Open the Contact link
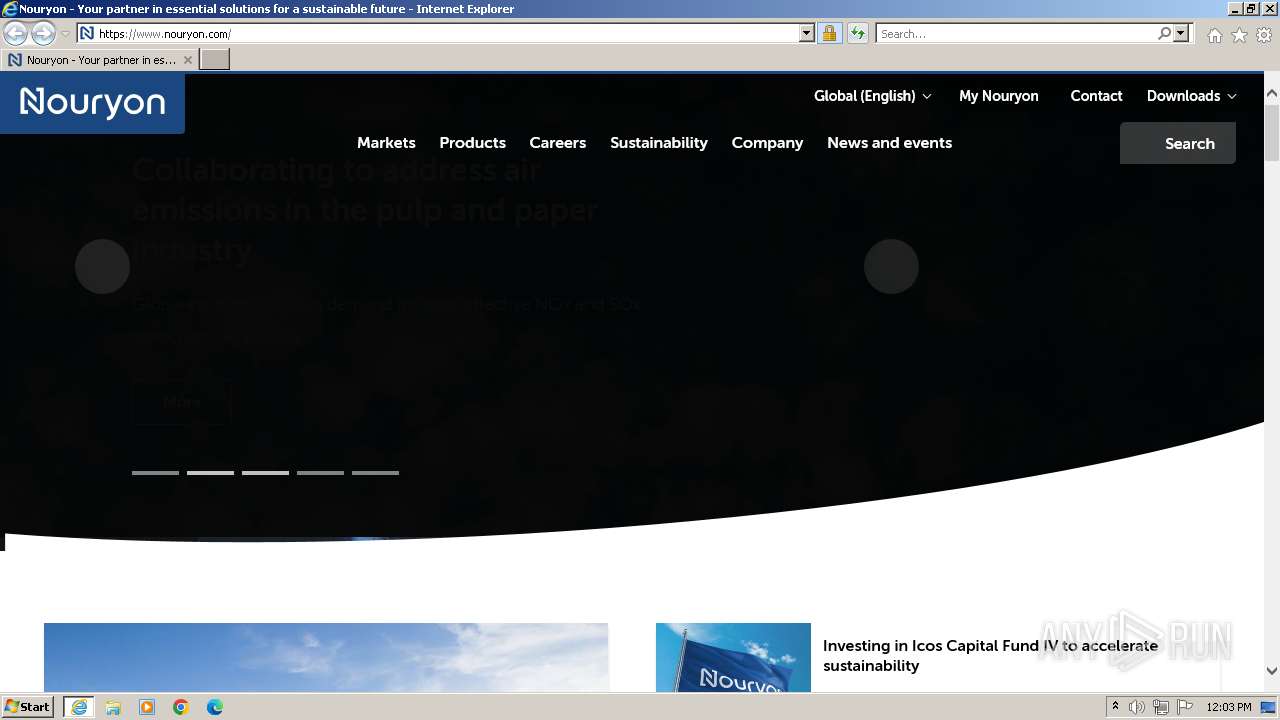The width and height of the screenshot is (1280, 720). point(1096,96)
